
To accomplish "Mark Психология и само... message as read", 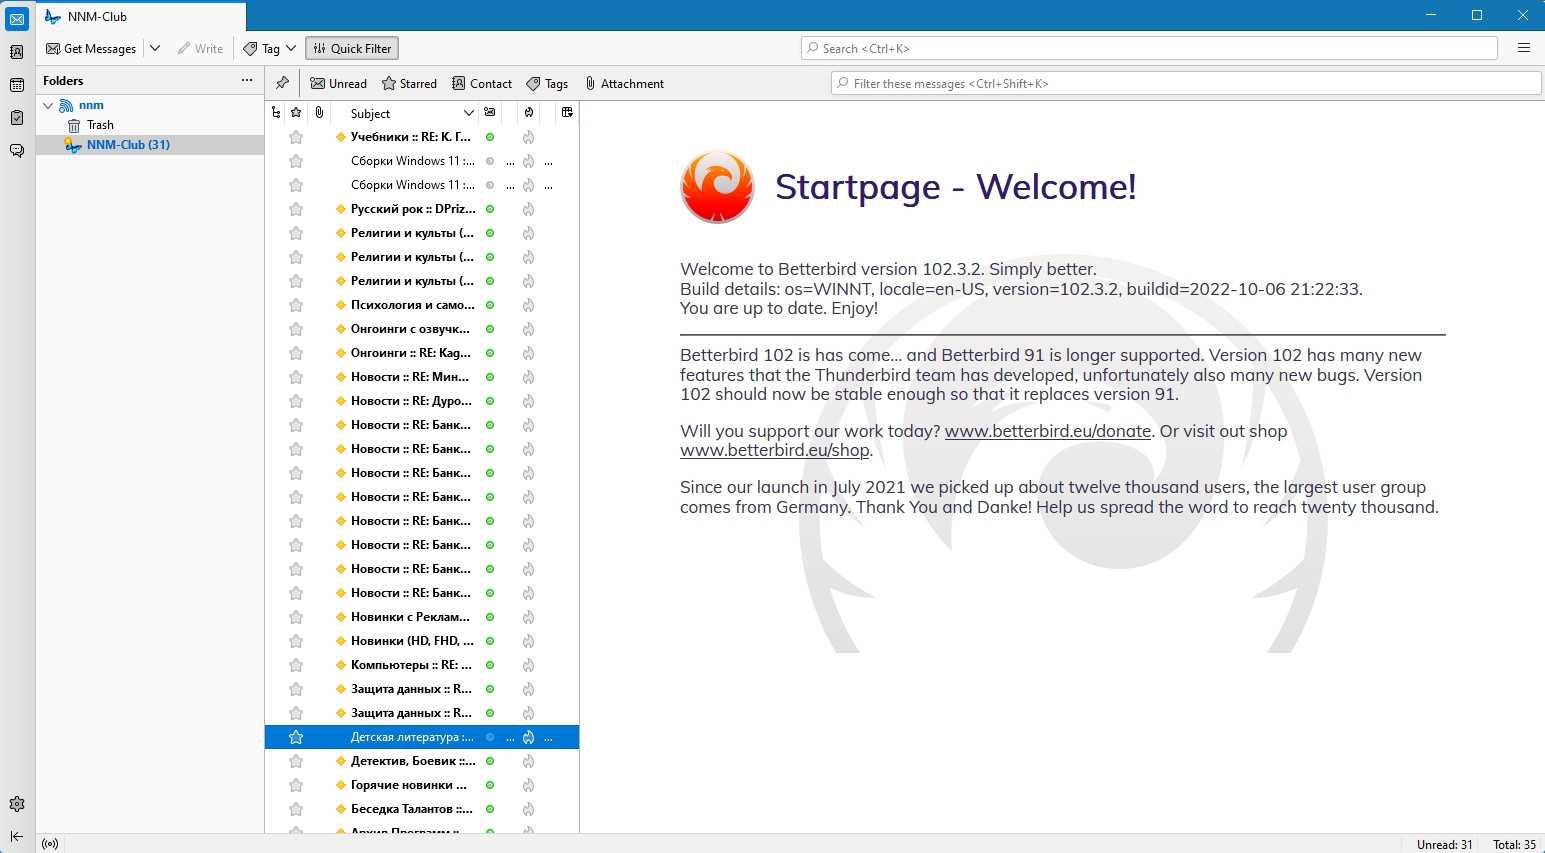I will [490, 305].
